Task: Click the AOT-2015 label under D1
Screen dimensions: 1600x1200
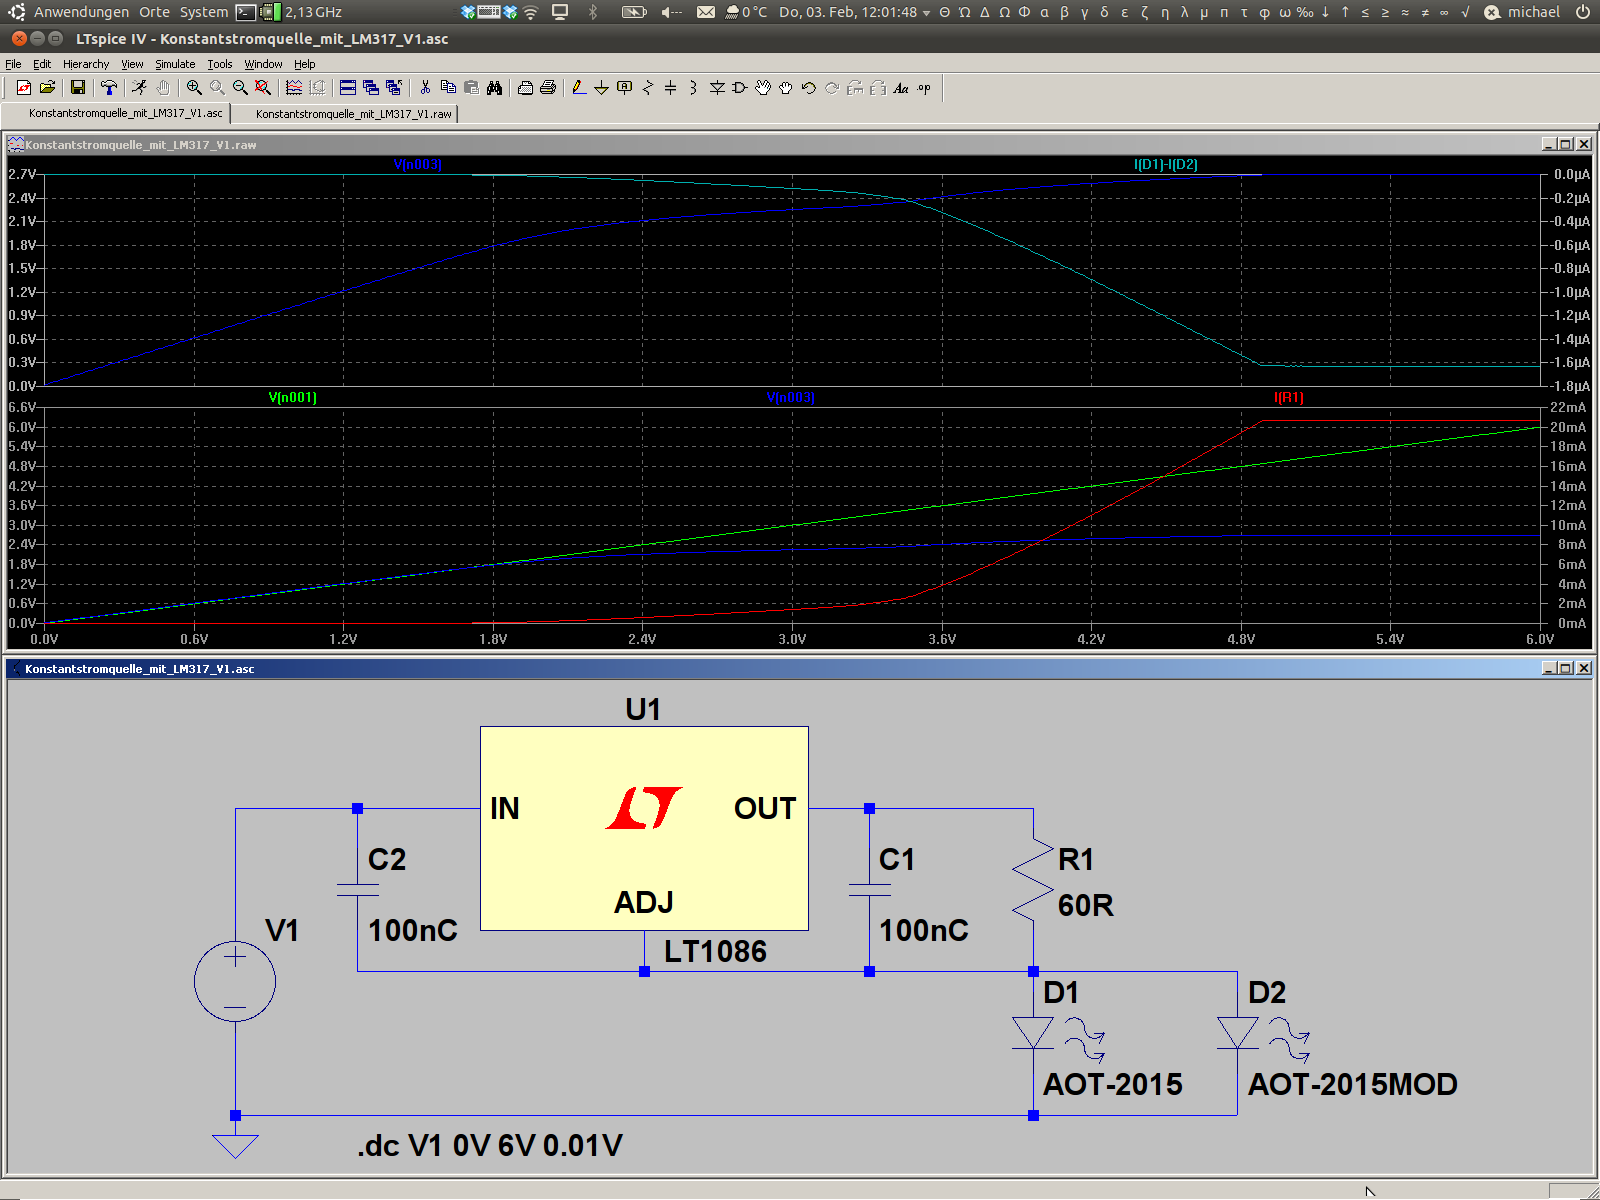Action: pyautogui.click(x=1113, y=1084)
